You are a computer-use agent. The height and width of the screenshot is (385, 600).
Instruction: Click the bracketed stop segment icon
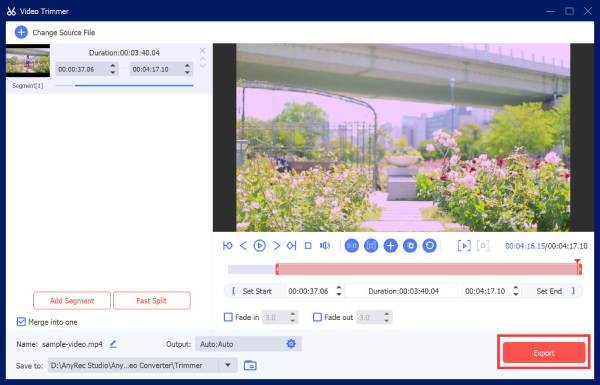tap(483, 246)
